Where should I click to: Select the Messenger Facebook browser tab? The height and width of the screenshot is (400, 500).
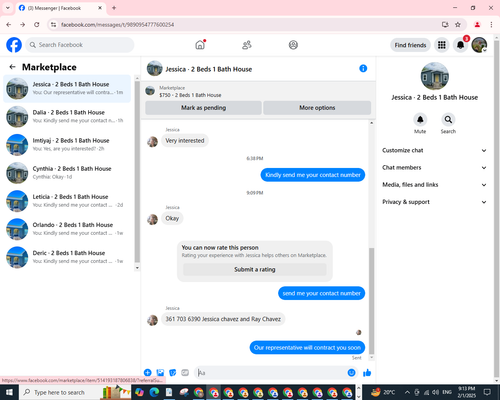pos(61,8)
